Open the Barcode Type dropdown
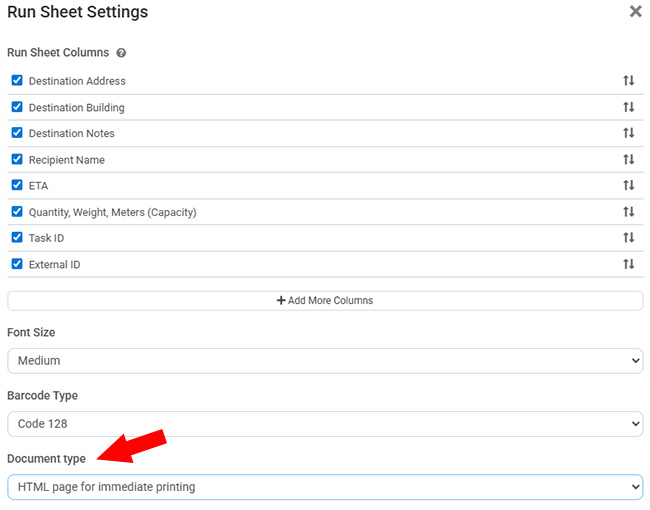The height and width of the screenshot is (510, 650). (325, 424)
